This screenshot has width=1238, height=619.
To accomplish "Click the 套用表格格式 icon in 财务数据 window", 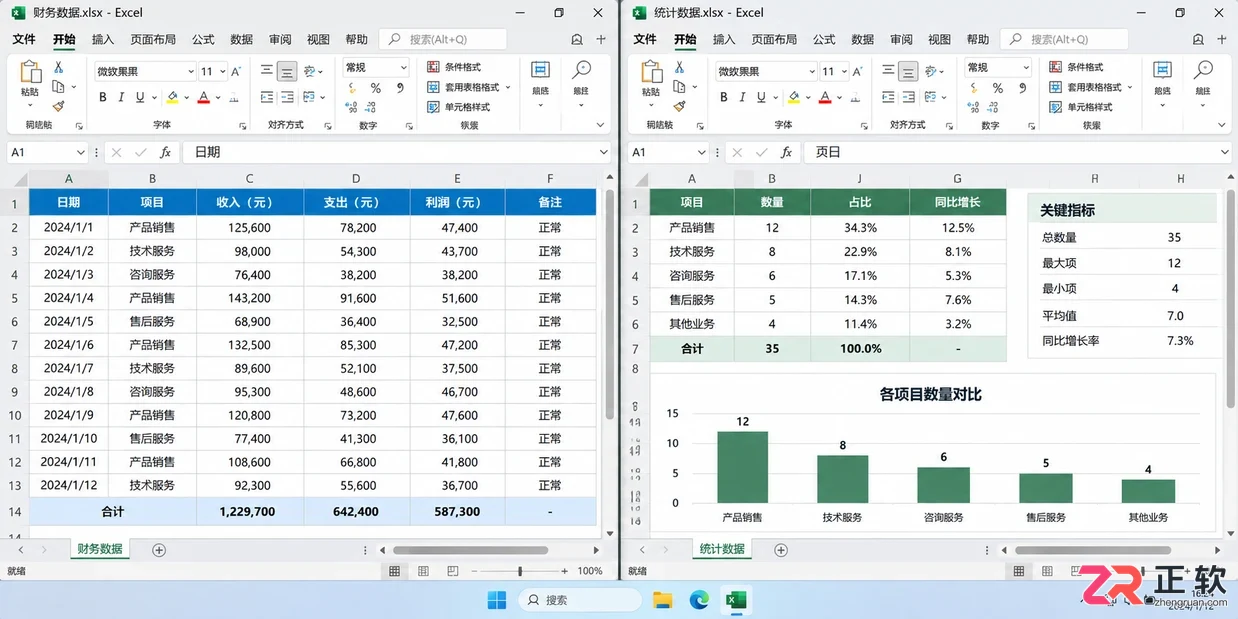I will [x=433, y=87].
